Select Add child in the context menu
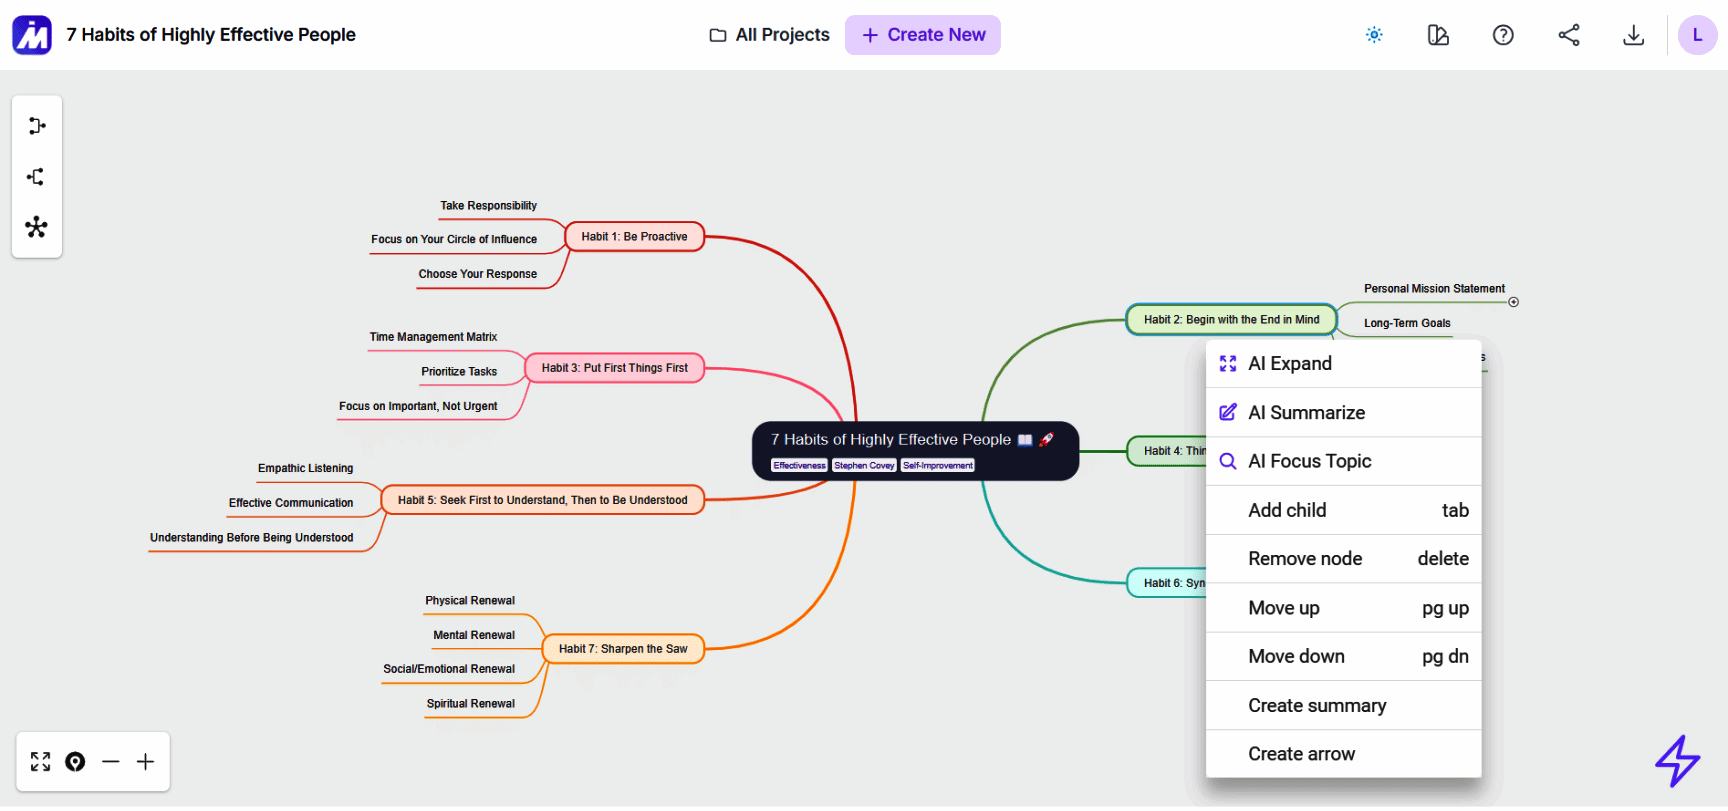The width and height of the screenshot is (1728, 811). (1343, 510)
